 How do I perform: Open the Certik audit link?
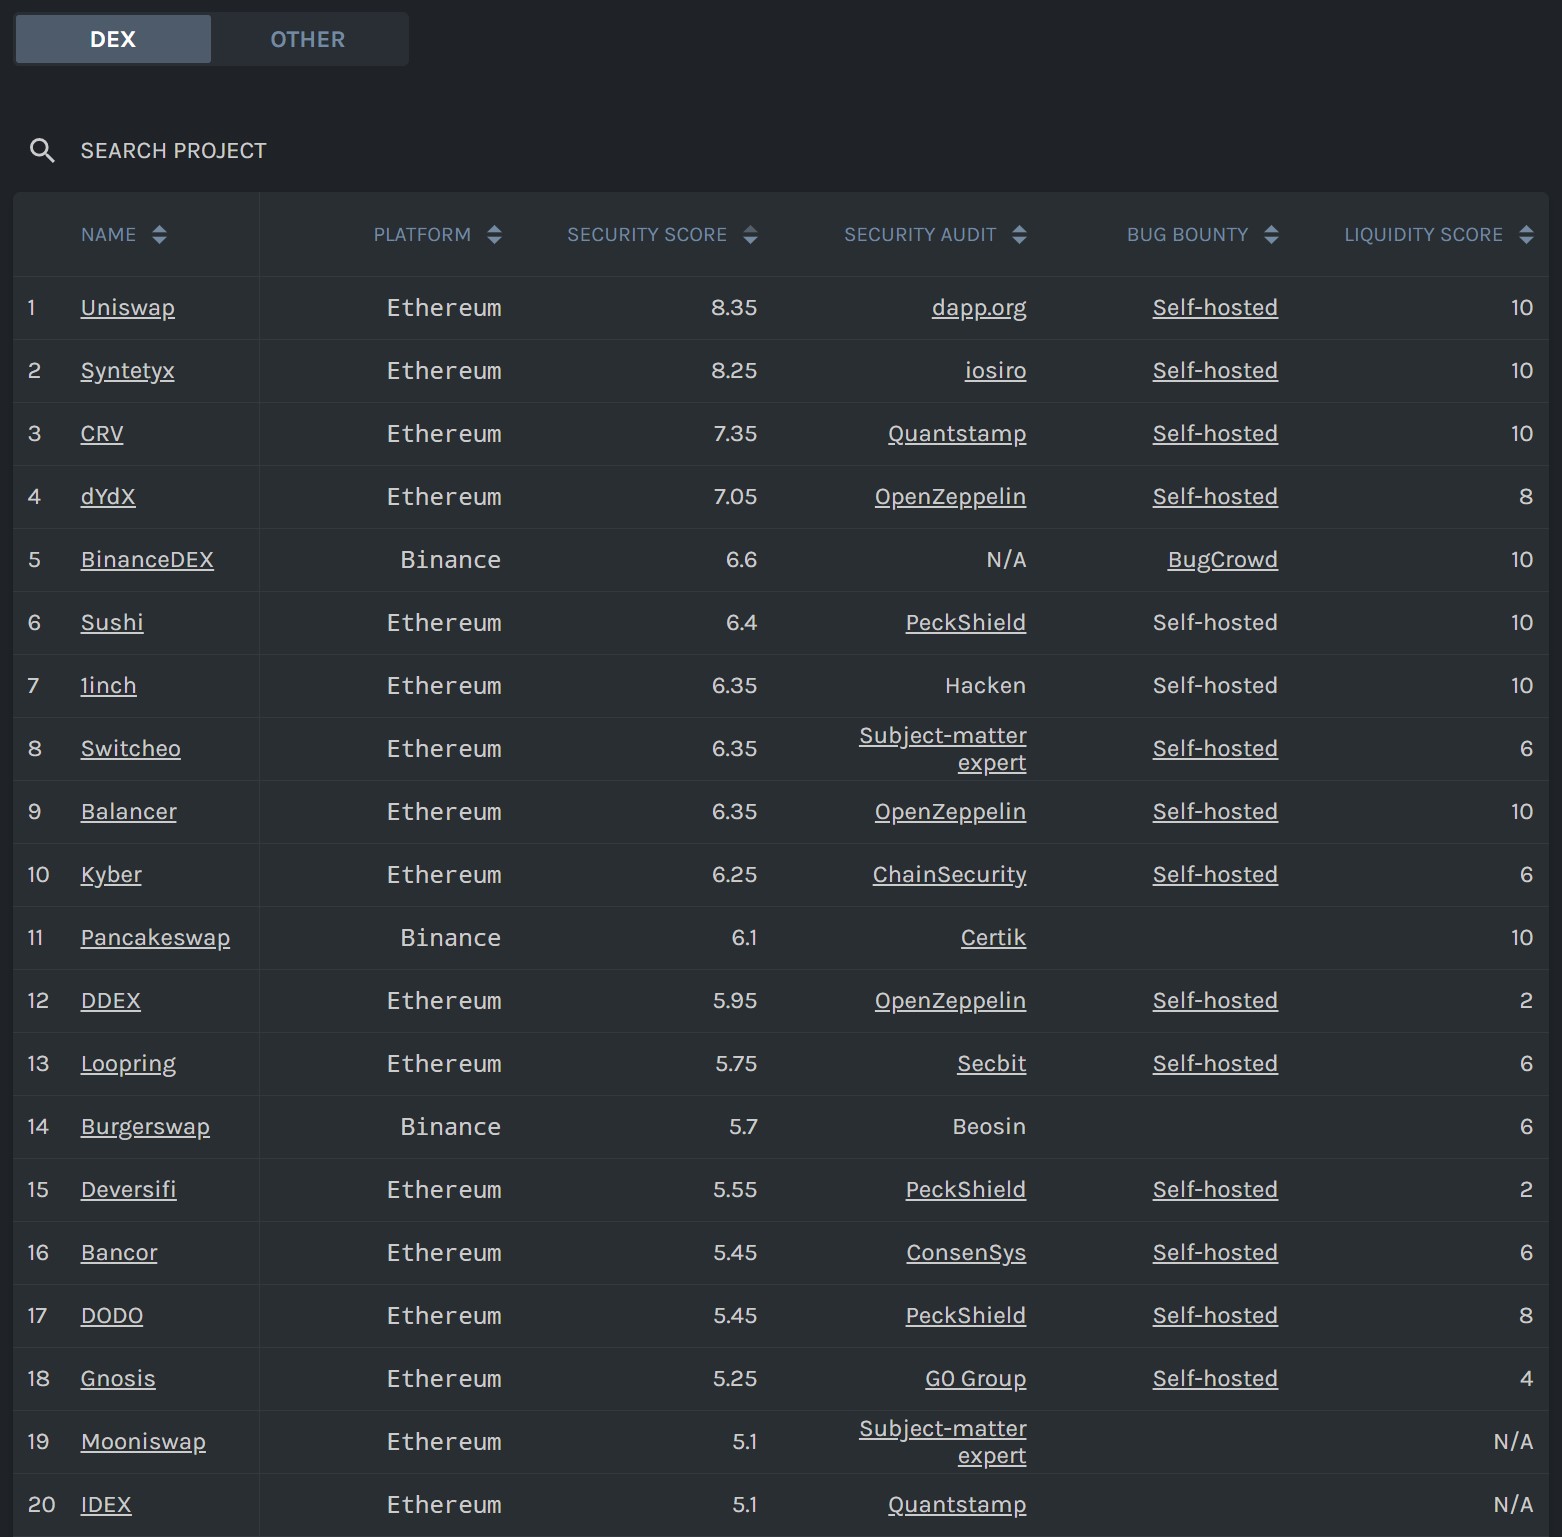tap(993, 938)
